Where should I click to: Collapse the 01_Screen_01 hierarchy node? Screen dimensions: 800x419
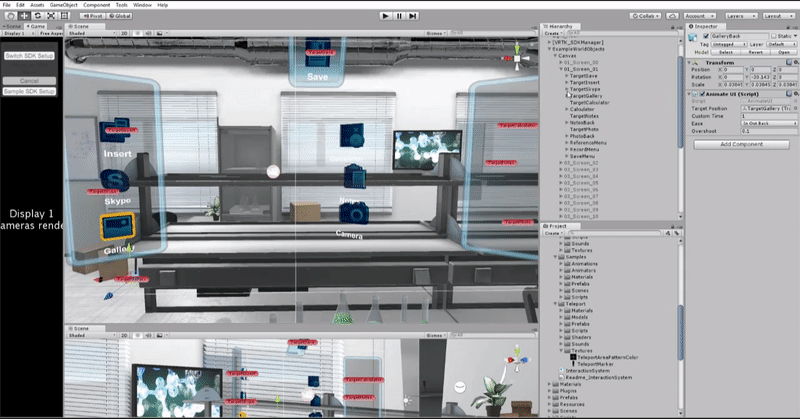pos(561,69)
